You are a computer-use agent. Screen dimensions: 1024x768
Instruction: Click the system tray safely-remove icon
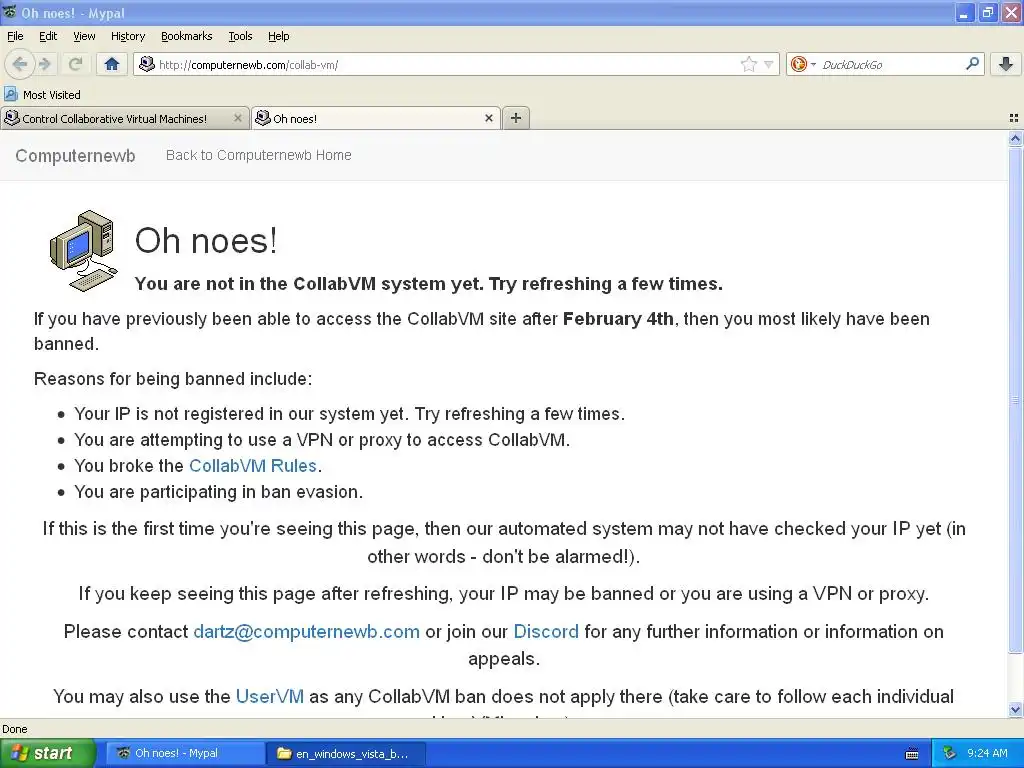[x=950, y=753]
